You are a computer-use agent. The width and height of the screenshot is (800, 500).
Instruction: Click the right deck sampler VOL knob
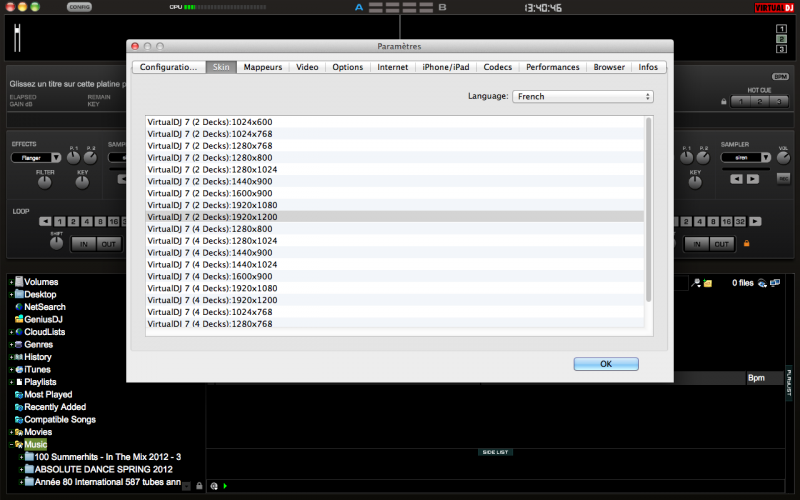(x=783, y=158)
